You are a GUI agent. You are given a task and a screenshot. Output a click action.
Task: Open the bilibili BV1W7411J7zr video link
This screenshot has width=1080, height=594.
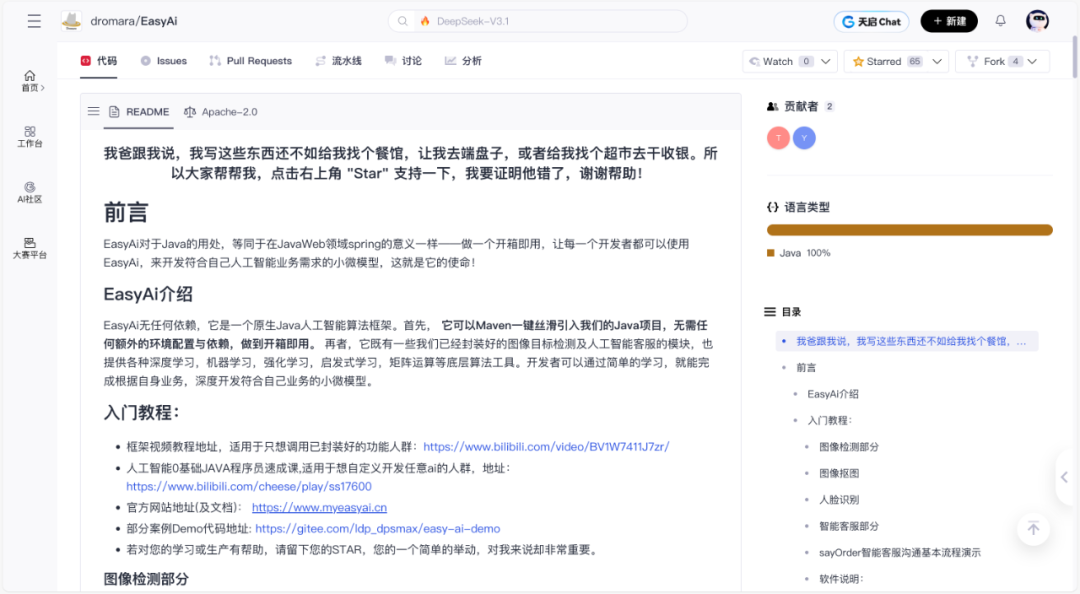point(546,447)
